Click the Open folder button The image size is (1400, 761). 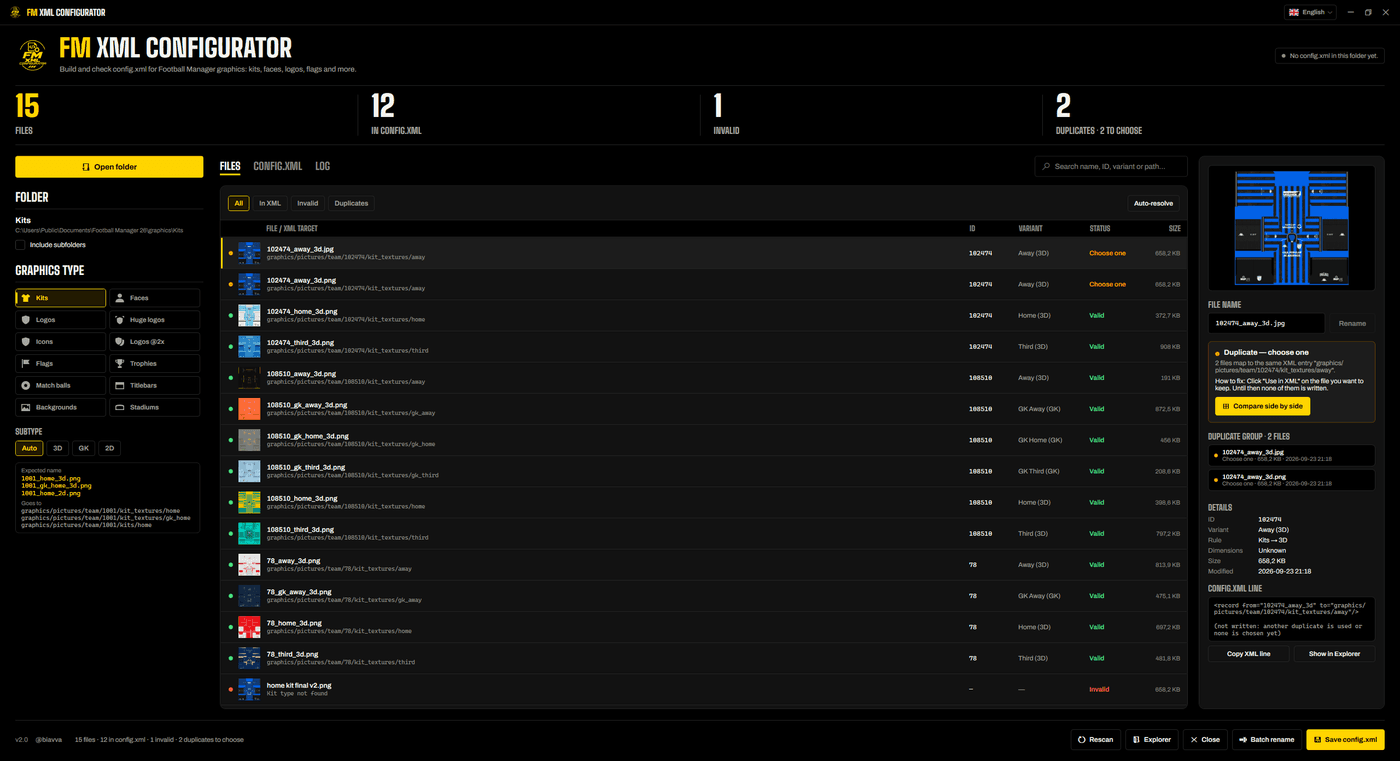coord(109,167)
